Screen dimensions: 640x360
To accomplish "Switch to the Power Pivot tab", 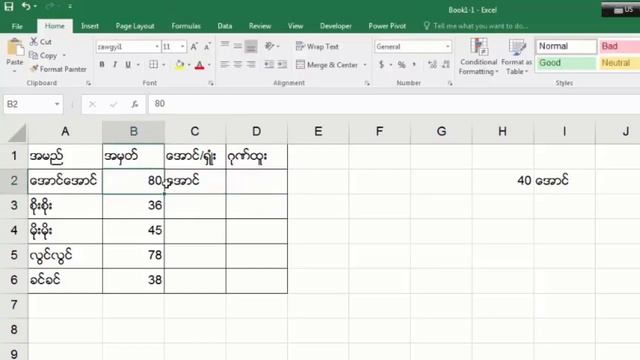I will pyautogui.click(x=387, y=26).
